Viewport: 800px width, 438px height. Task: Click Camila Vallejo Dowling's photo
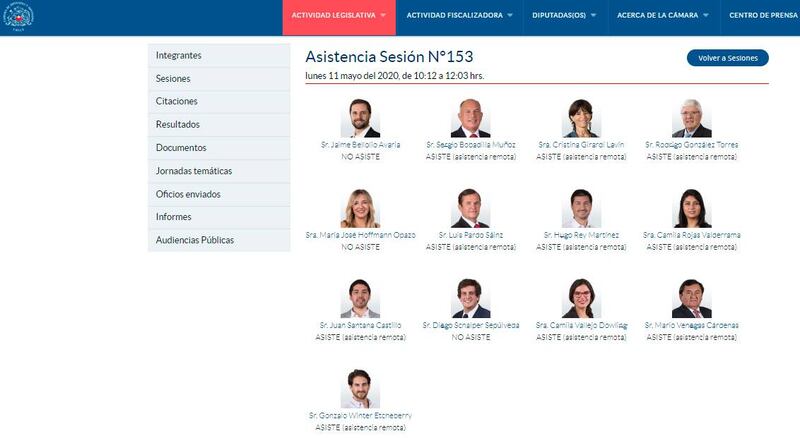coord(581,299)
